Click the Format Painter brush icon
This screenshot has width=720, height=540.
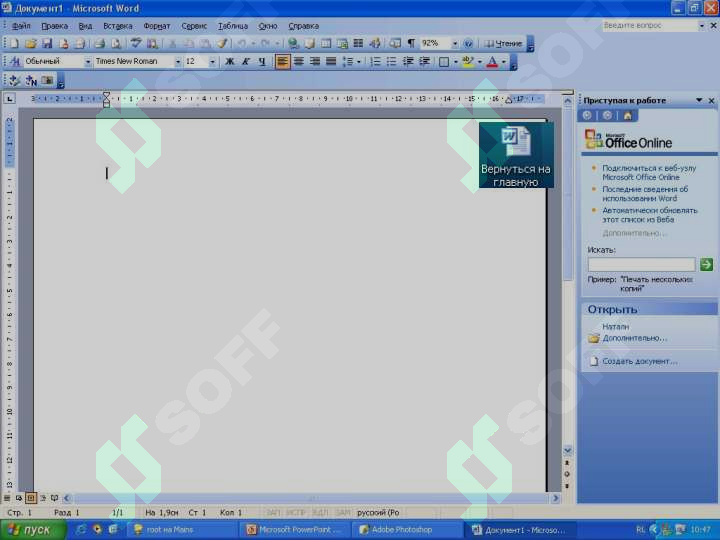(222, 44)
